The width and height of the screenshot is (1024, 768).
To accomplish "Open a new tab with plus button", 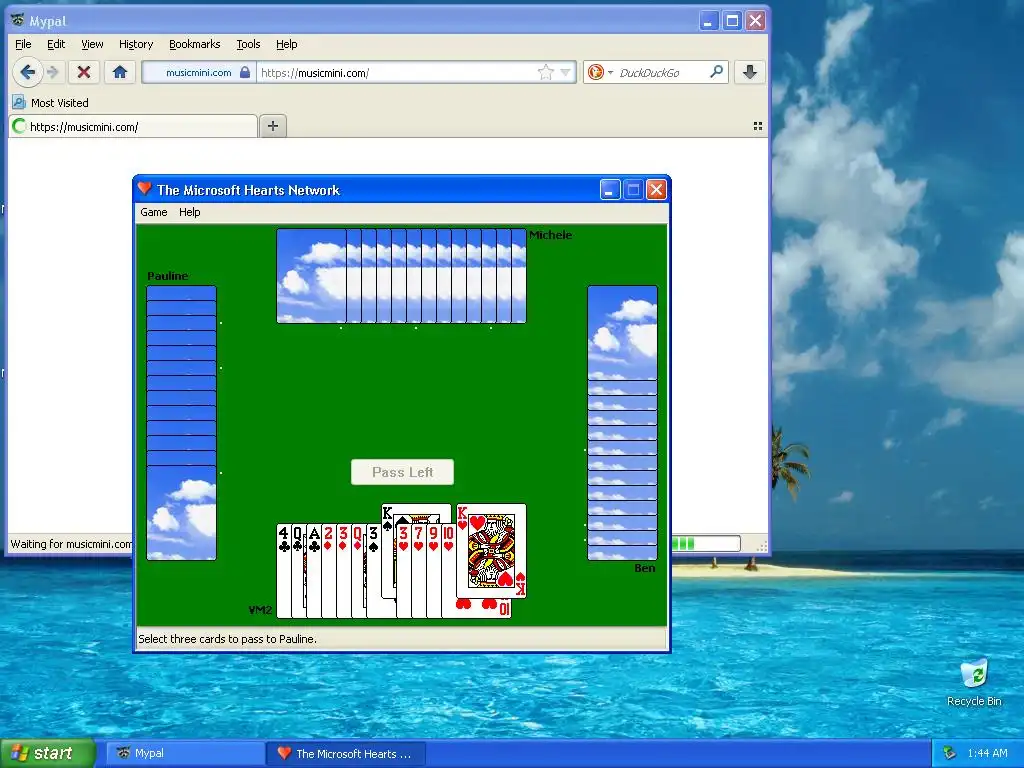I will tap(273, 126).
